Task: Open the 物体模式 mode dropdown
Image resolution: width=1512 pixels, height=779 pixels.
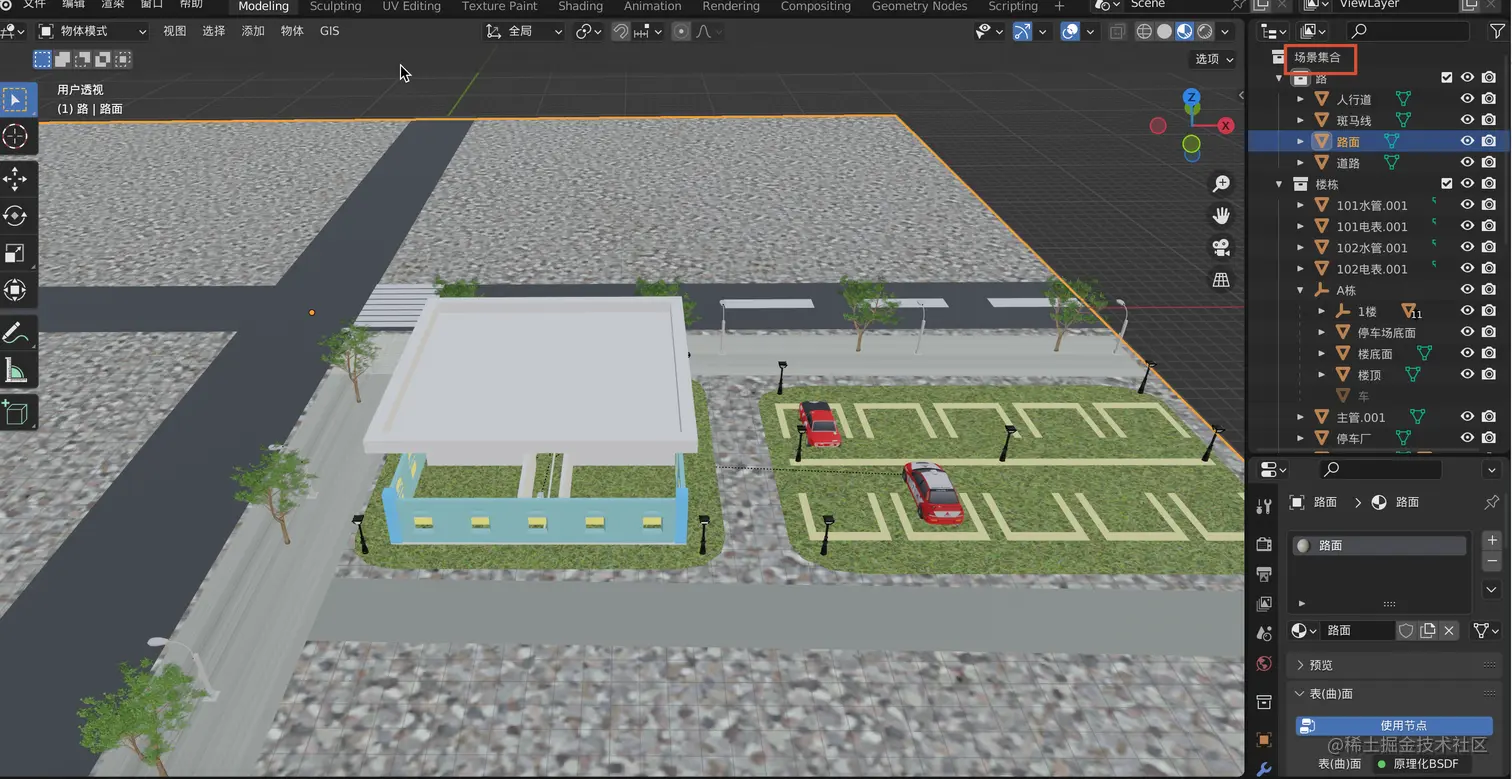Action: [x=93, y=32]
